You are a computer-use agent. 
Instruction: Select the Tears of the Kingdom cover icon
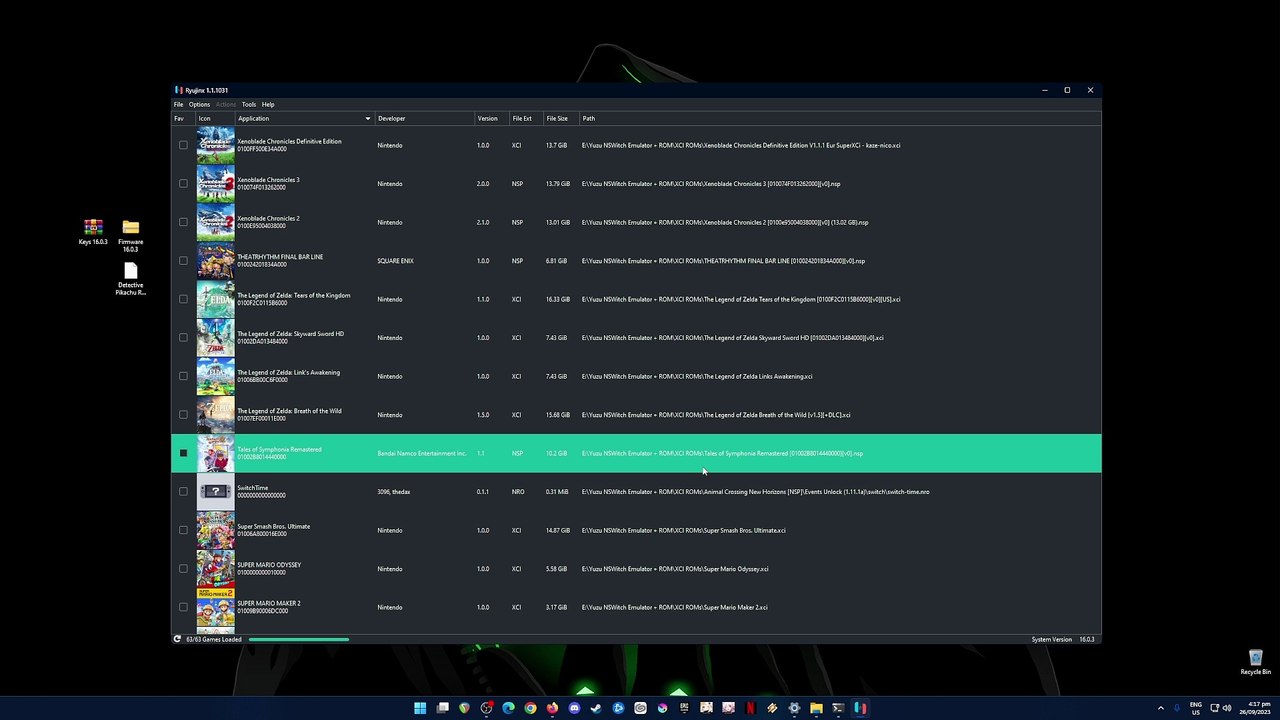pos(215,299)
